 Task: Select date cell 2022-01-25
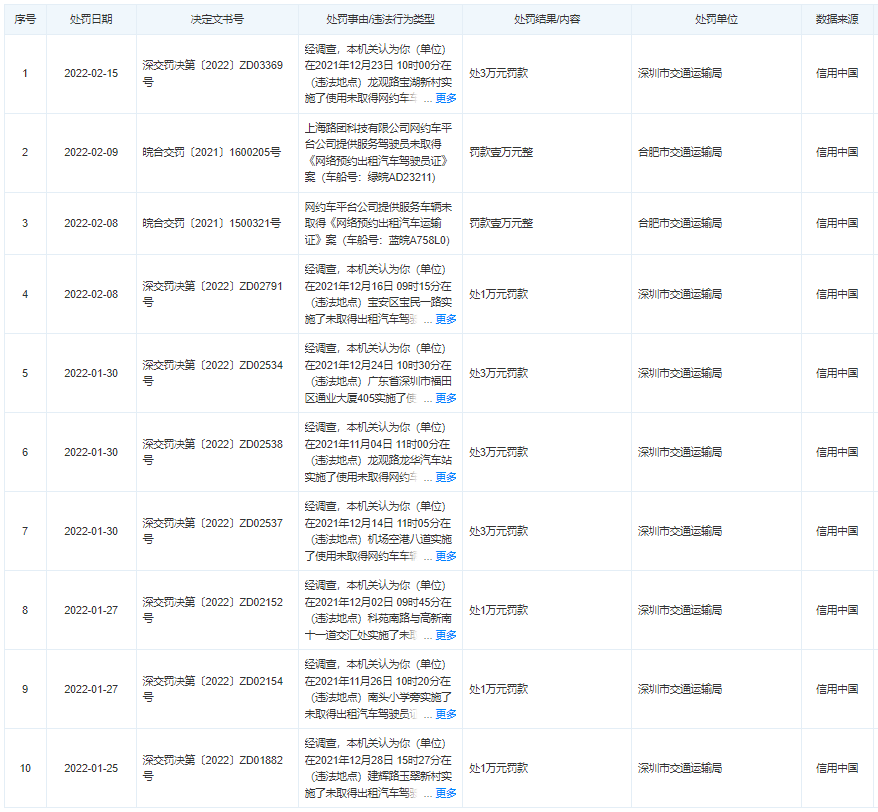tap(91, 768)
